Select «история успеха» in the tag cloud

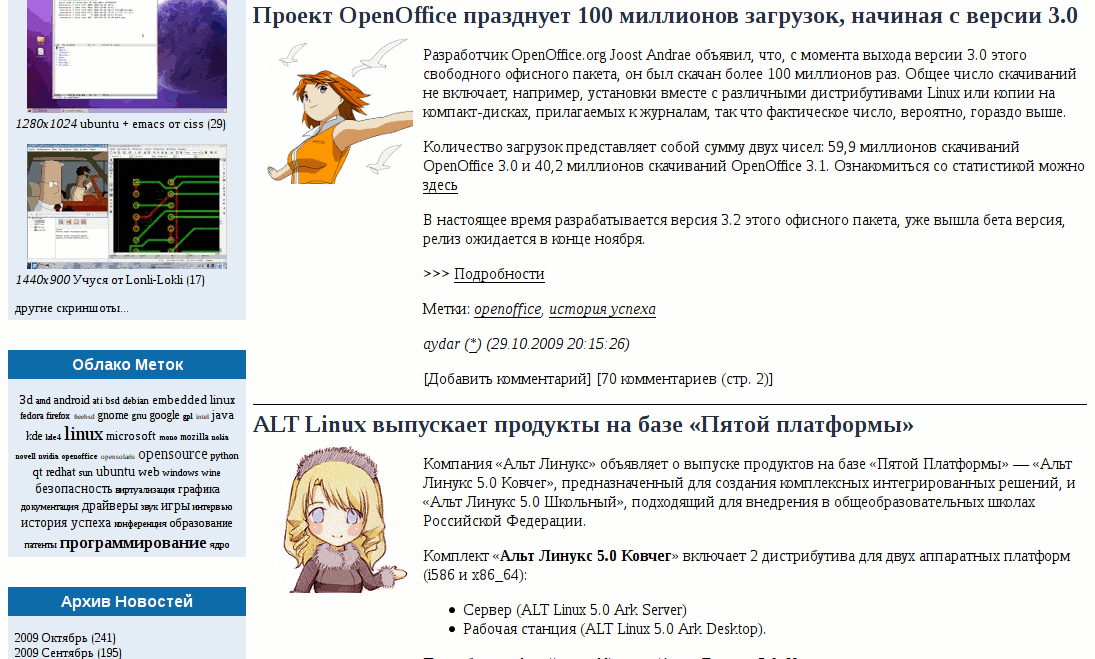click(x=66, y=523)
